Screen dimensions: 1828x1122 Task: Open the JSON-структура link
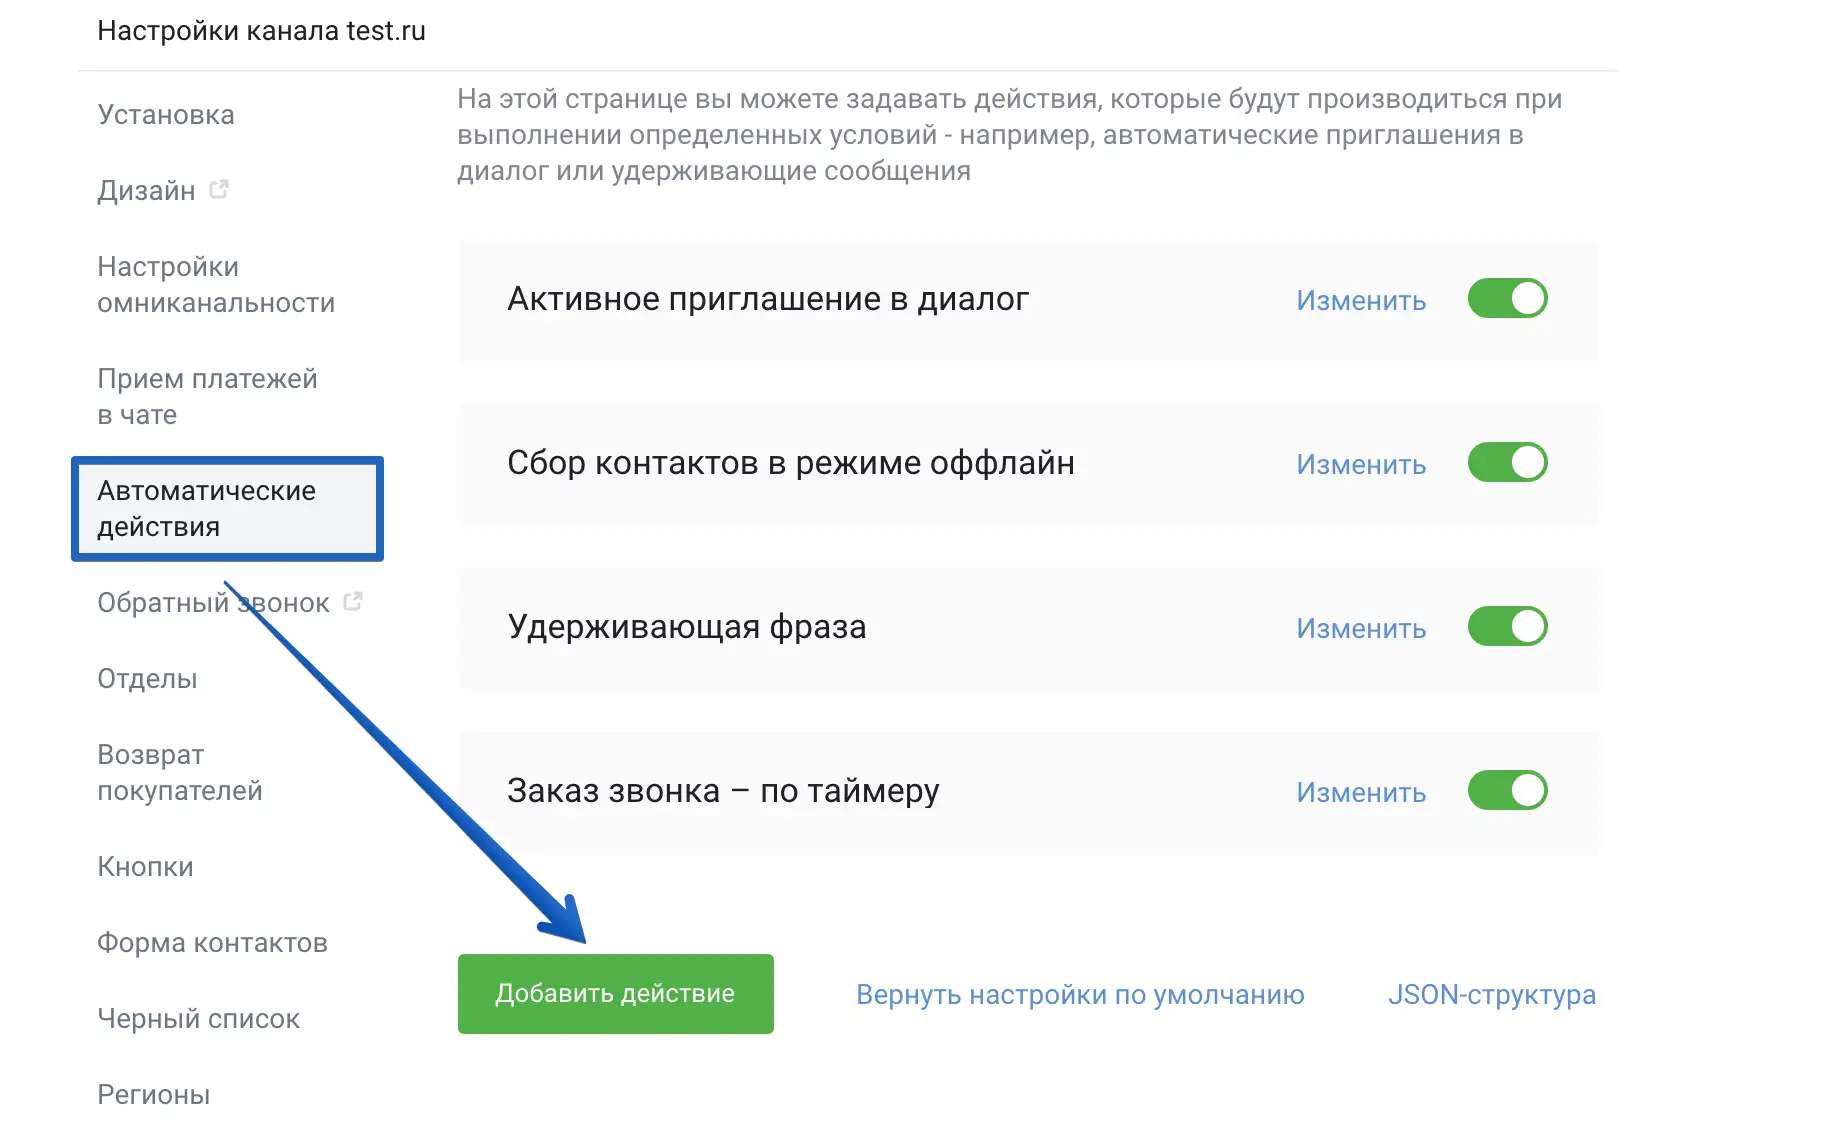[1491, 995]
